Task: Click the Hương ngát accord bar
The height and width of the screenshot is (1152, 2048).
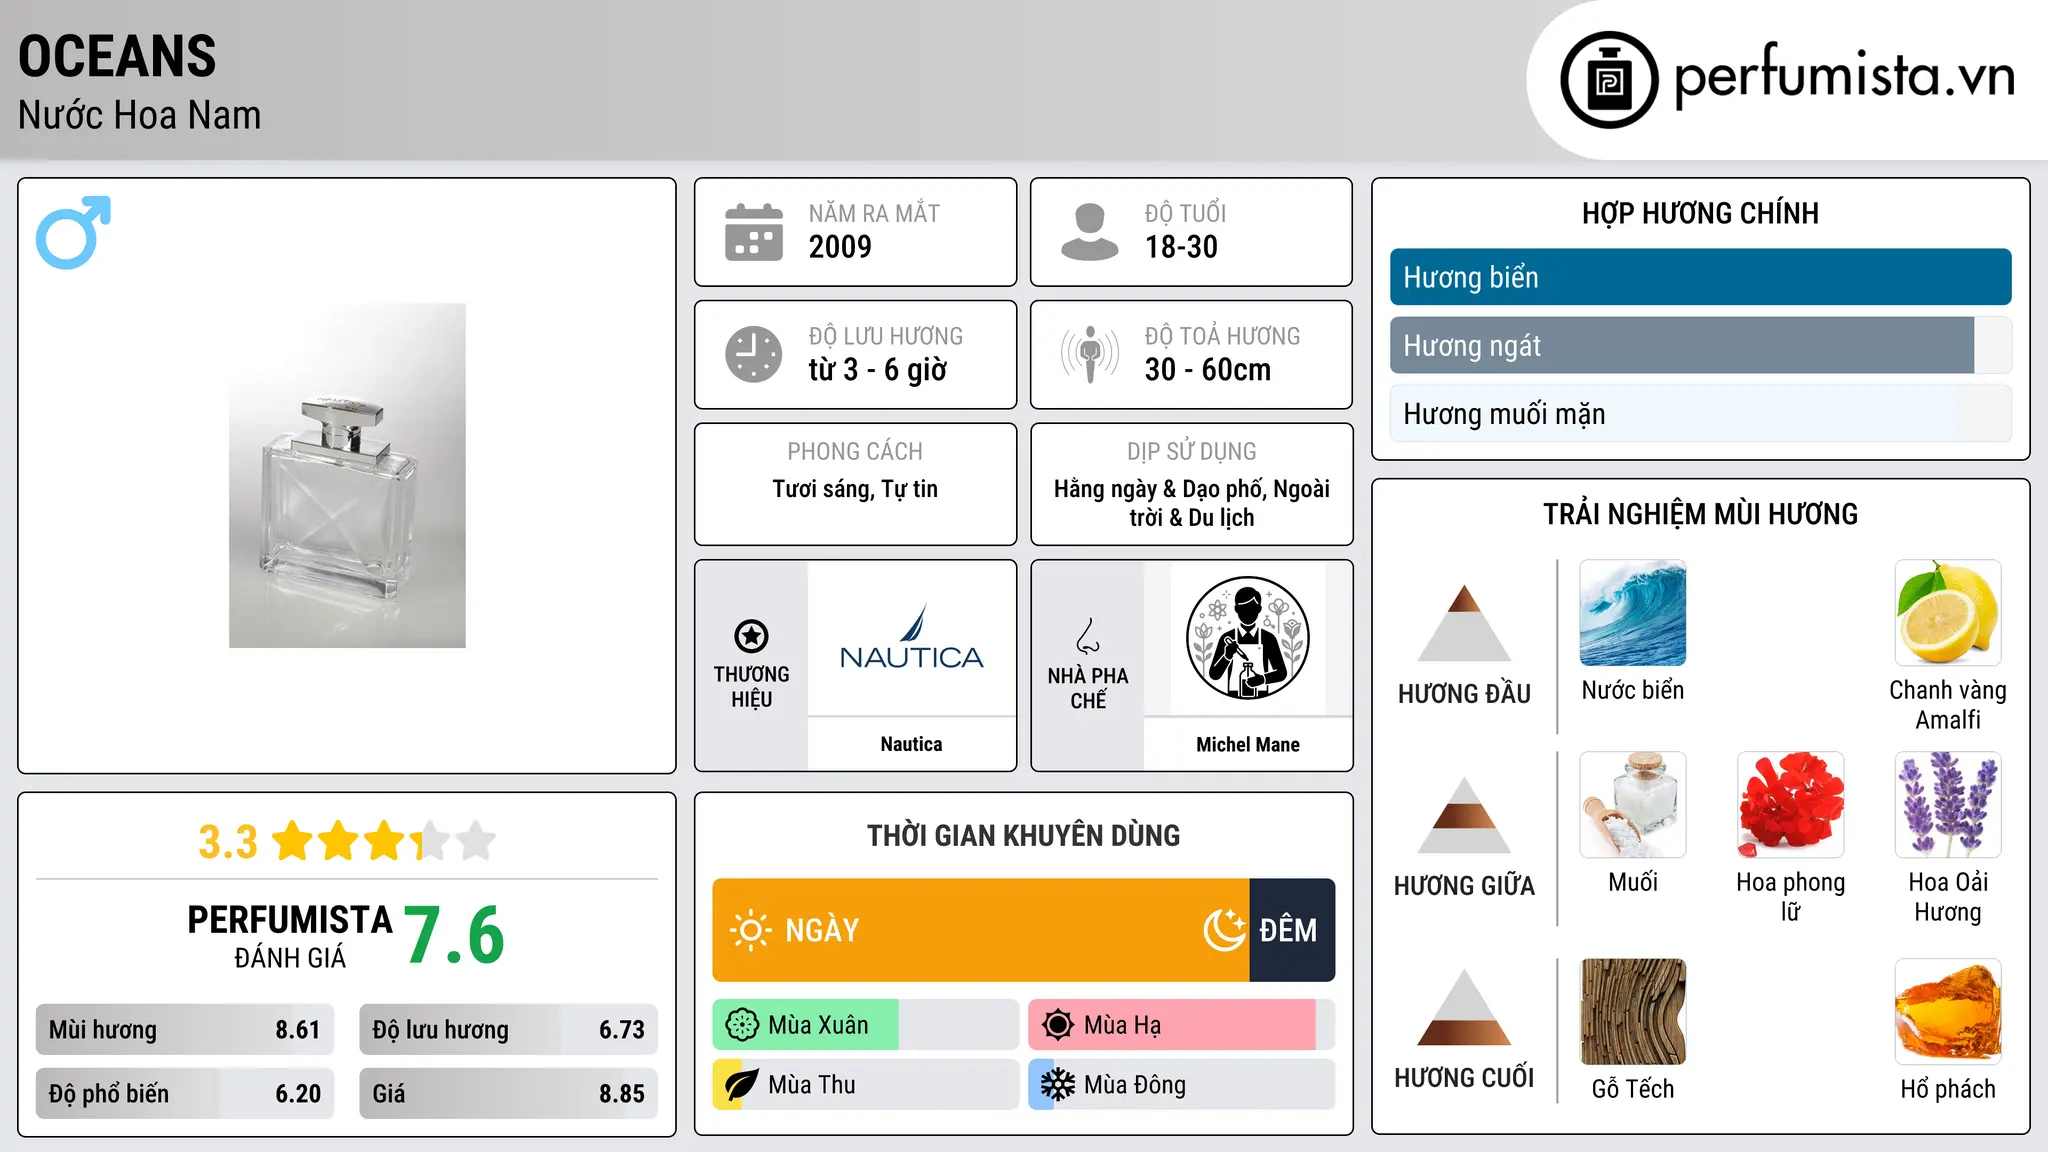Action: tap(1700, 345)
